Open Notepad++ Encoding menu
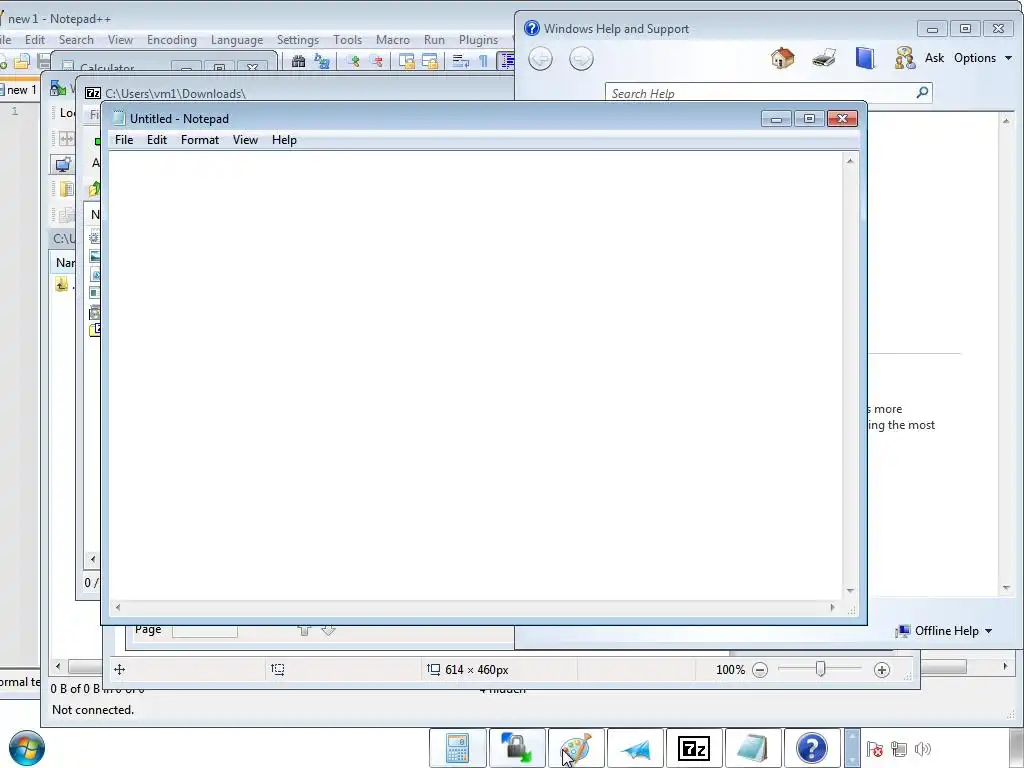Image resolution: width=1024 pixels, height=768 pixels. [172, 40]
